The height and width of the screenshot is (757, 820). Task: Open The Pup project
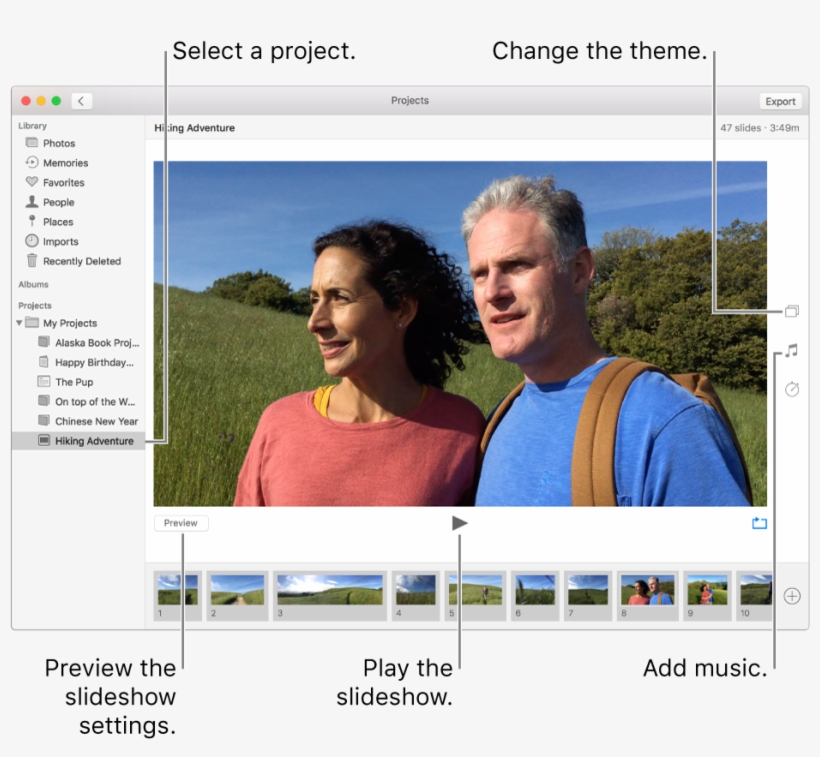tap(75, 382)
